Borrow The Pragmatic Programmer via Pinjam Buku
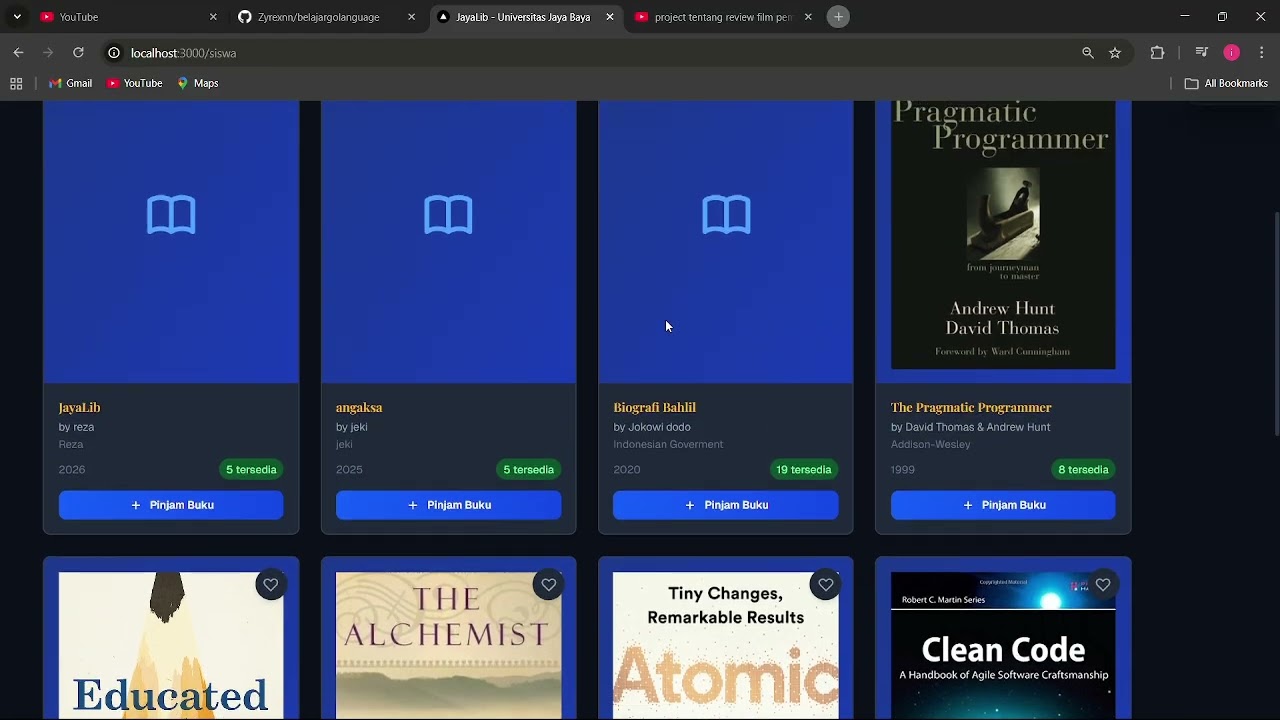Viewport: 1280px width, 720px height. pyautogui.click(x=1003, y=505)
